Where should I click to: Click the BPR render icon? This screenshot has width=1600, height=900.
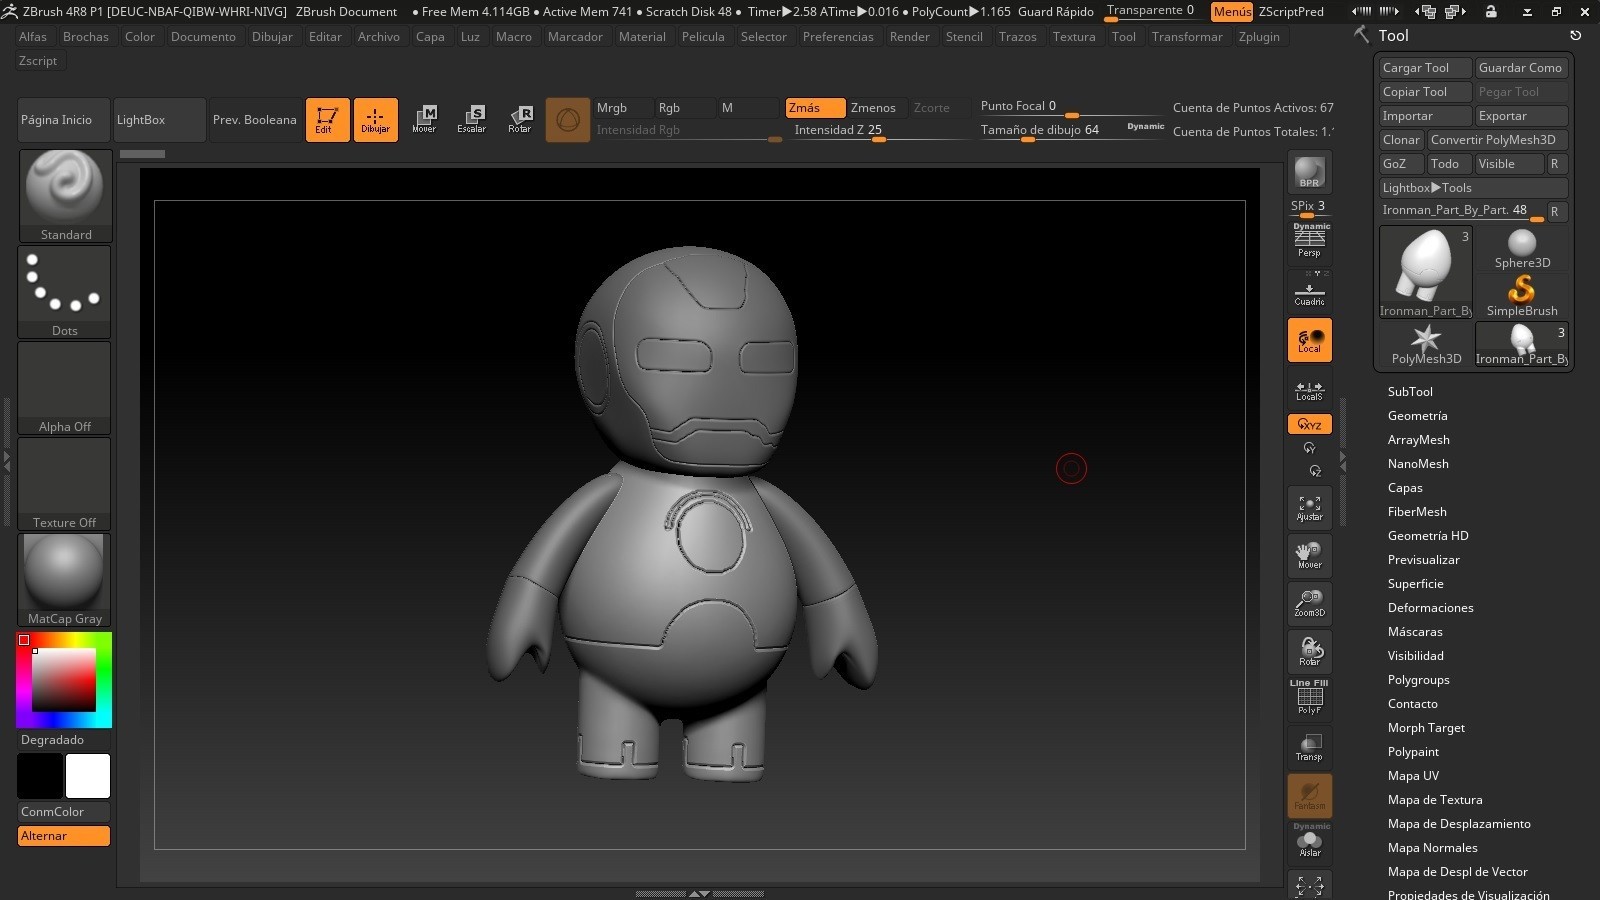click(1309, 173)
